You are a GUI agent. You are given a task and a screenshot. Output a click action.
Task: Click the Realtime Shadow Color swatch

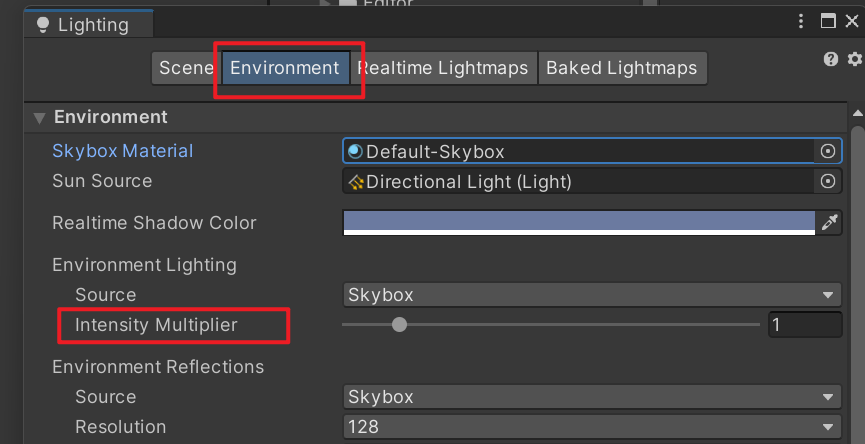tap(579, 223)
